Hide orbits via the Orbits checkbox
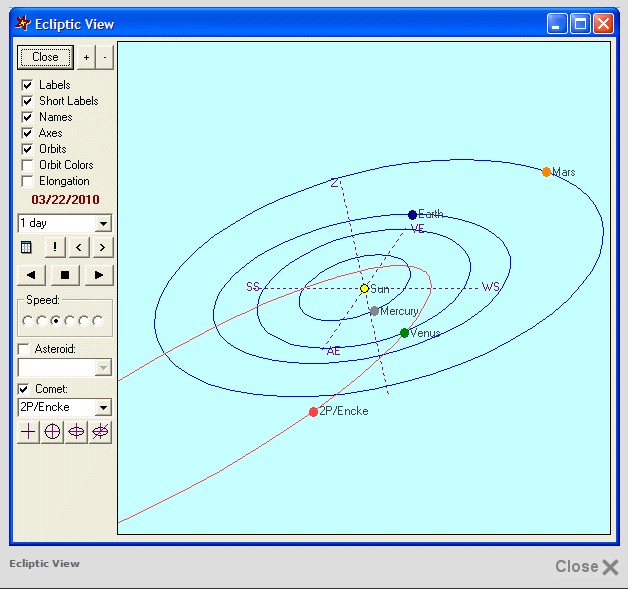The image size is (628, 589). click(27, 149)
